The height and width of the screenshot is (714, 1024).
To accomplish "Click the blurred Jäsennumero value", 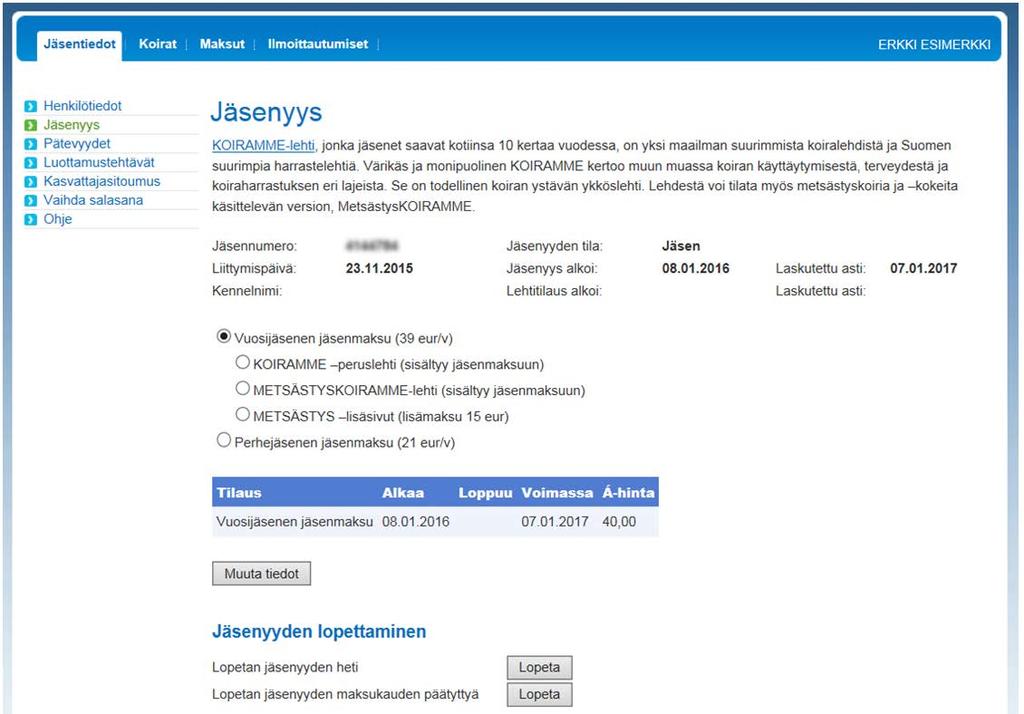I will click(x=372, y=246).
